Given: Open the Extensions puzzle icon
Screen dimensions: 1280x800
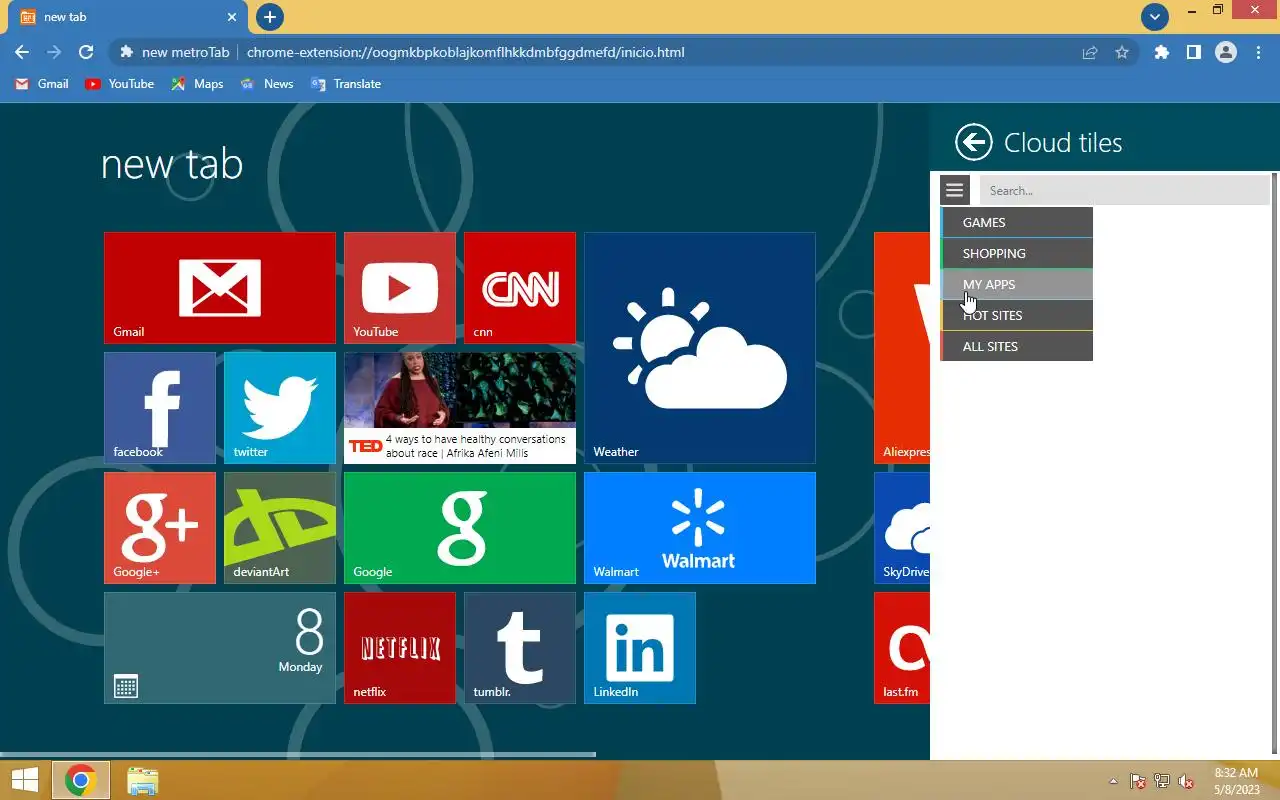Looking at the screenshot, I should coord(1161,52).
